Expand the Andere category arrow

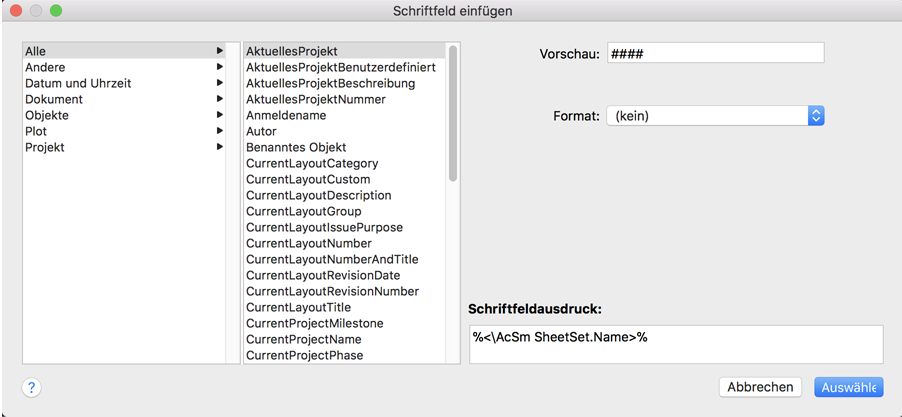pos(220,67)
